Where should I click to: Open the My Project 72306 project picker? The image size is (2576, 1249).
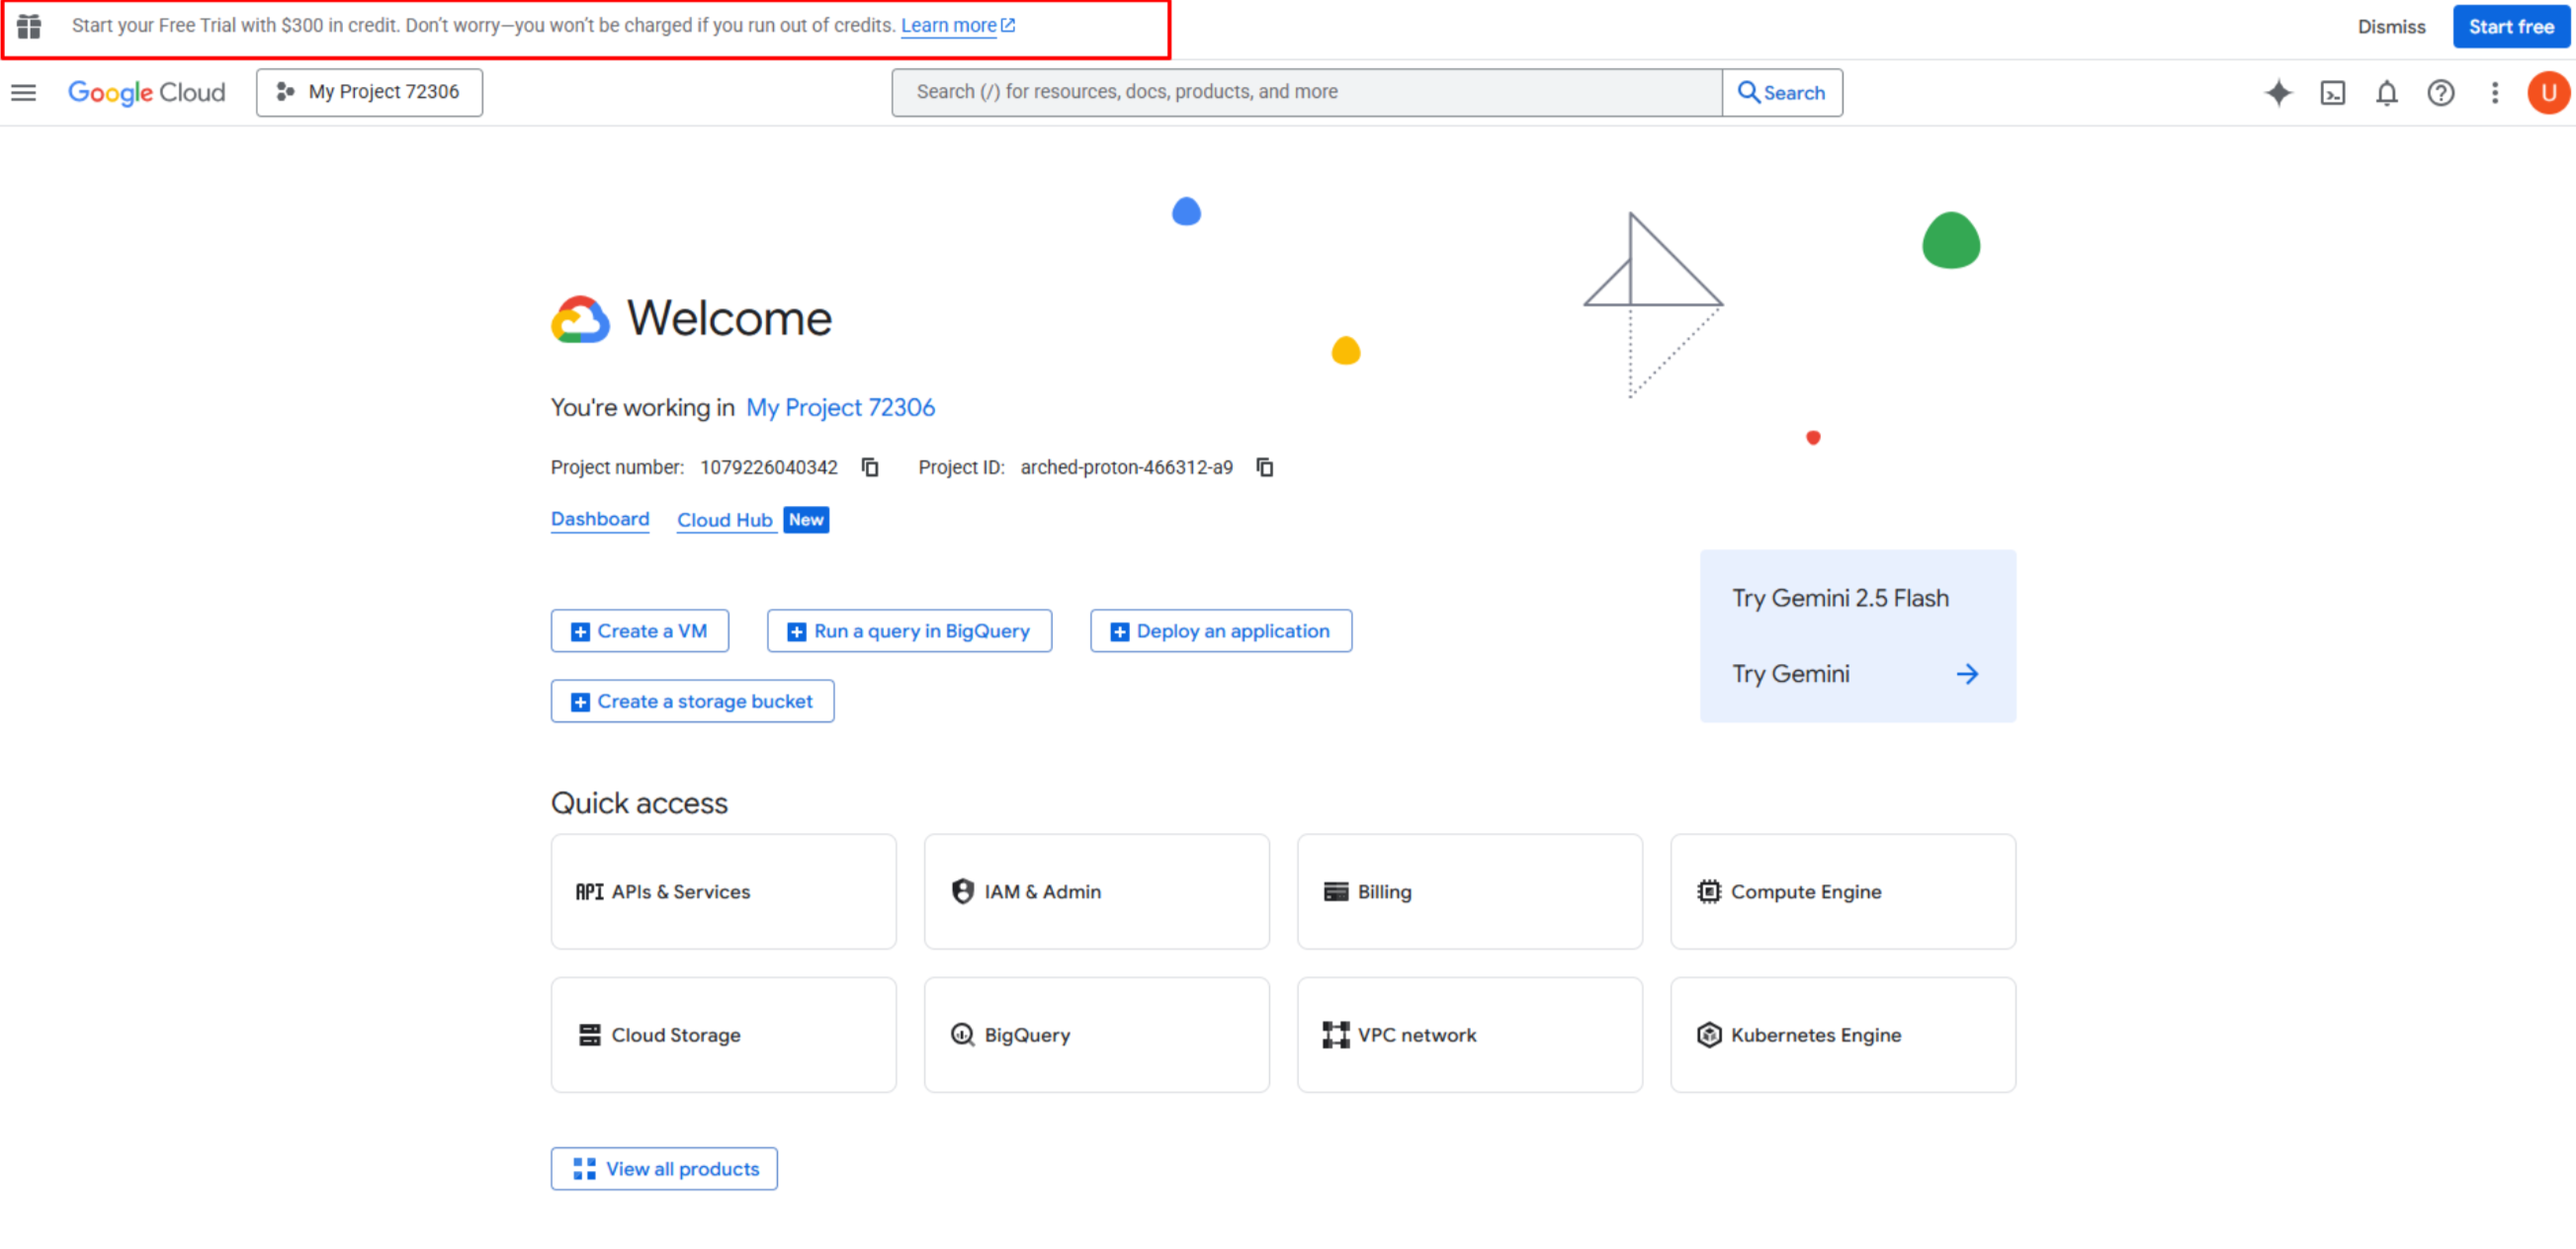pyautogui.click(x=369, y=92)
